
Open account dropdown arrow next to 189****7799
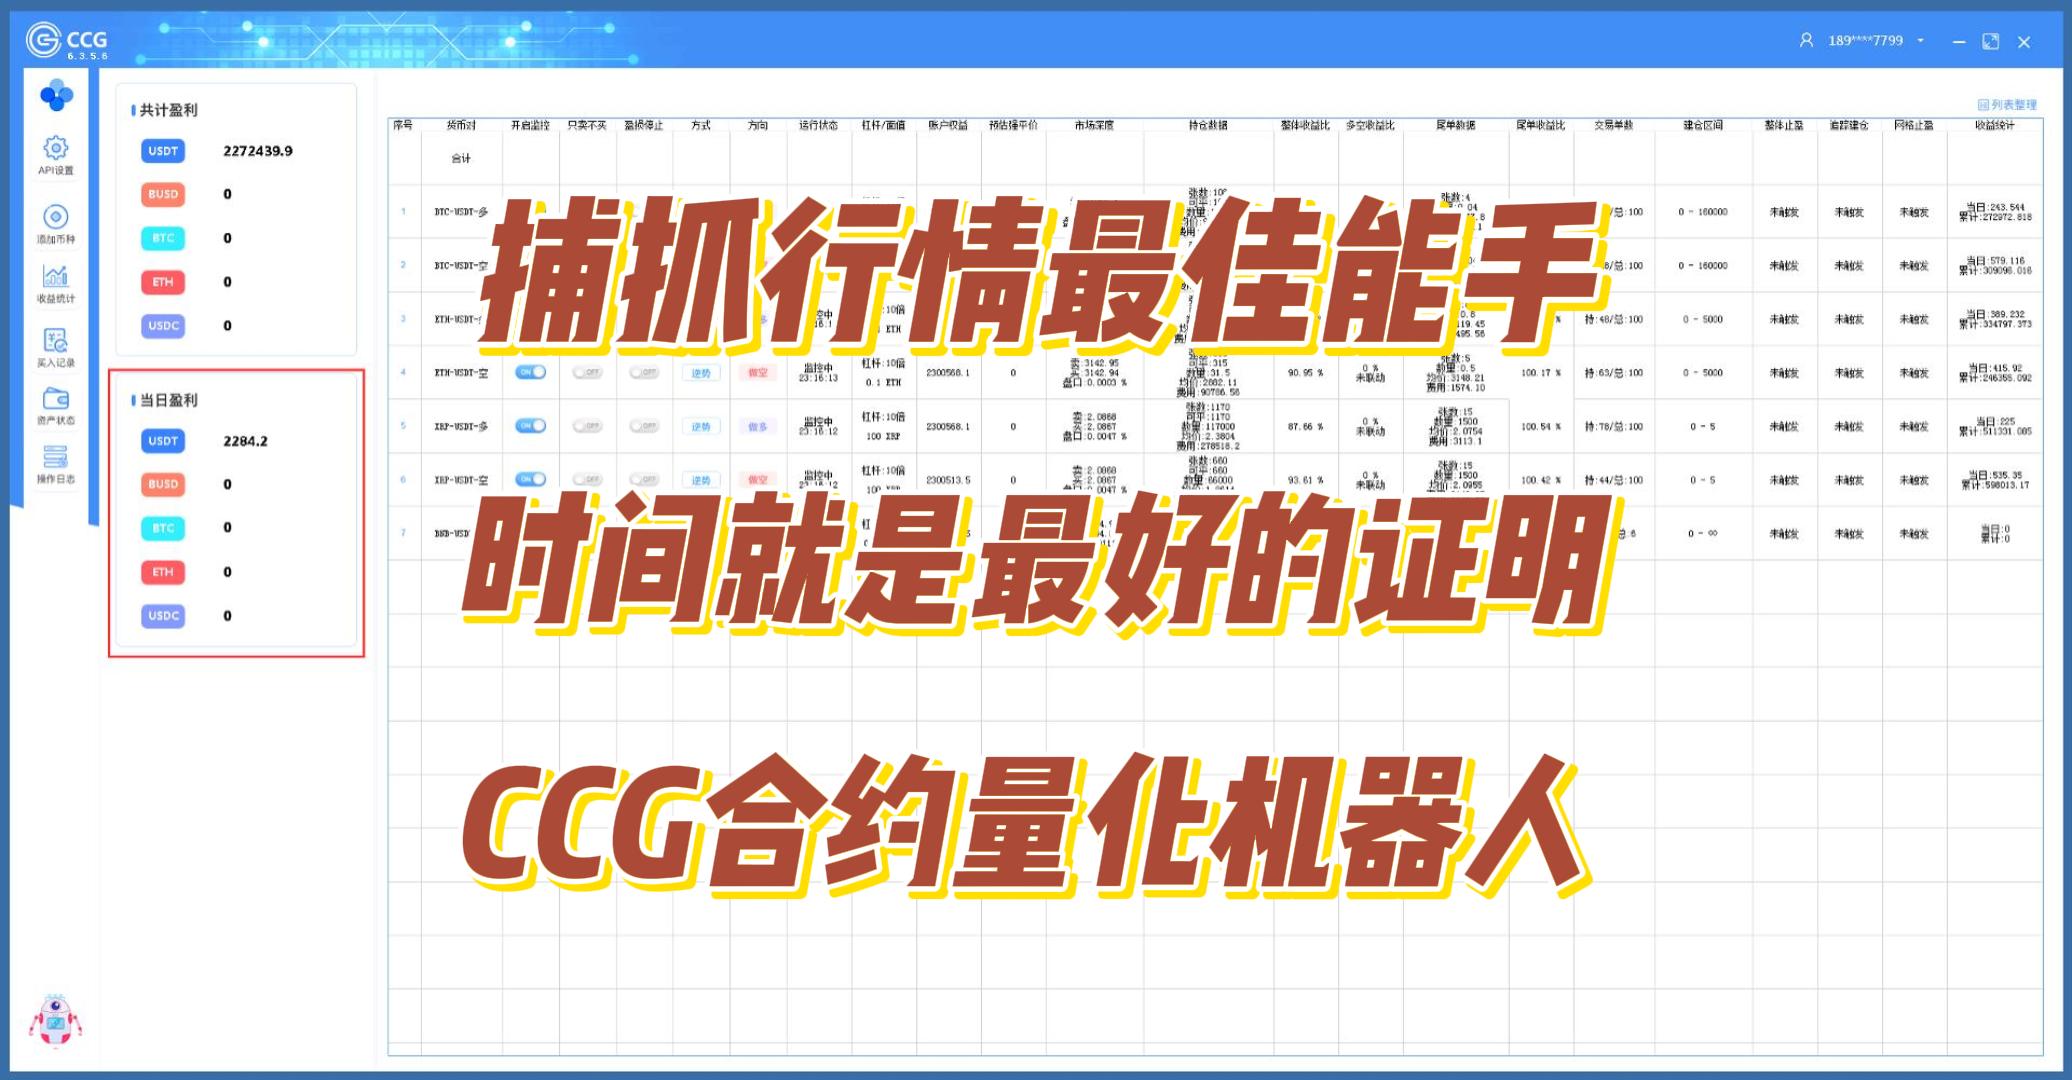1920,41
